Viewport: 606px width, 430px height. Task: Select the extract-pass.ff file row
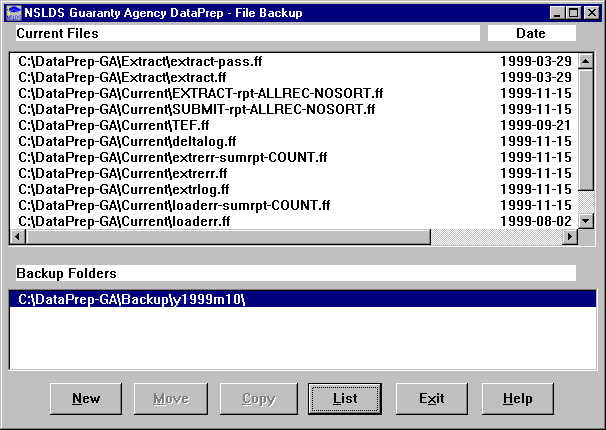(x=294, y=61)
